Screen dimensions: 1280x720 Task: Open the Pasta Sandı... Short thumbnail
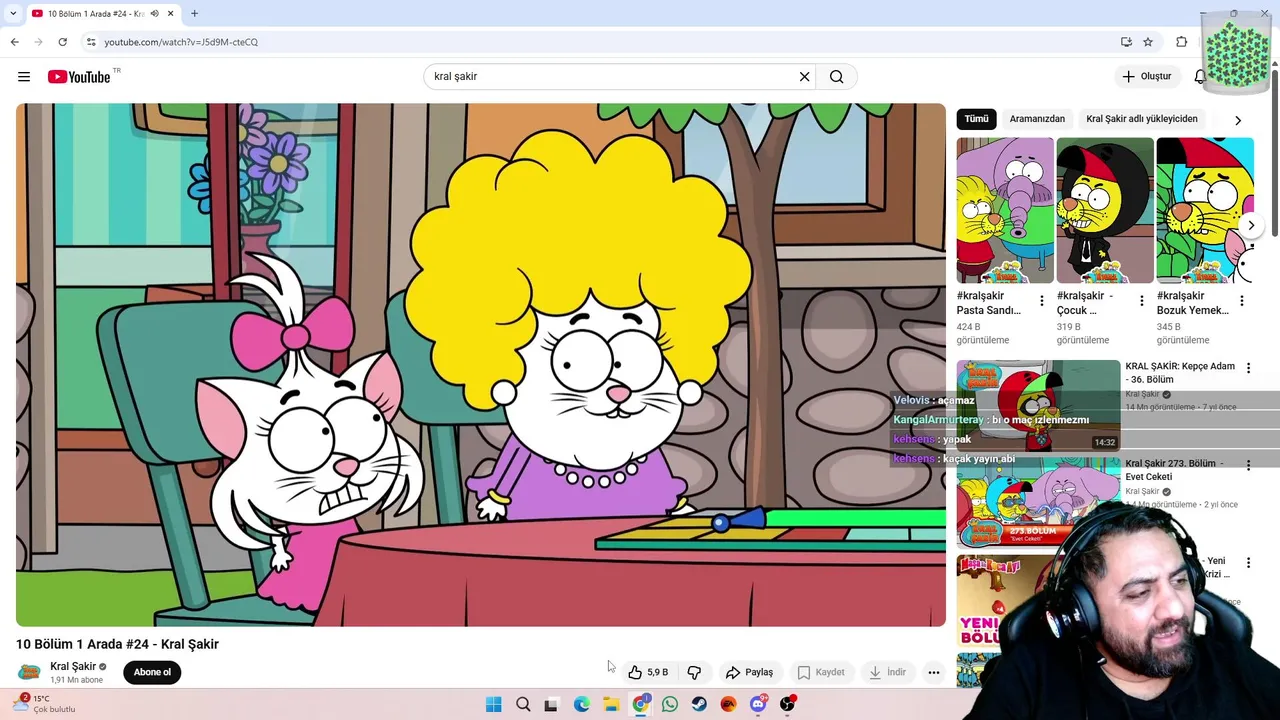pos(1005,210)
